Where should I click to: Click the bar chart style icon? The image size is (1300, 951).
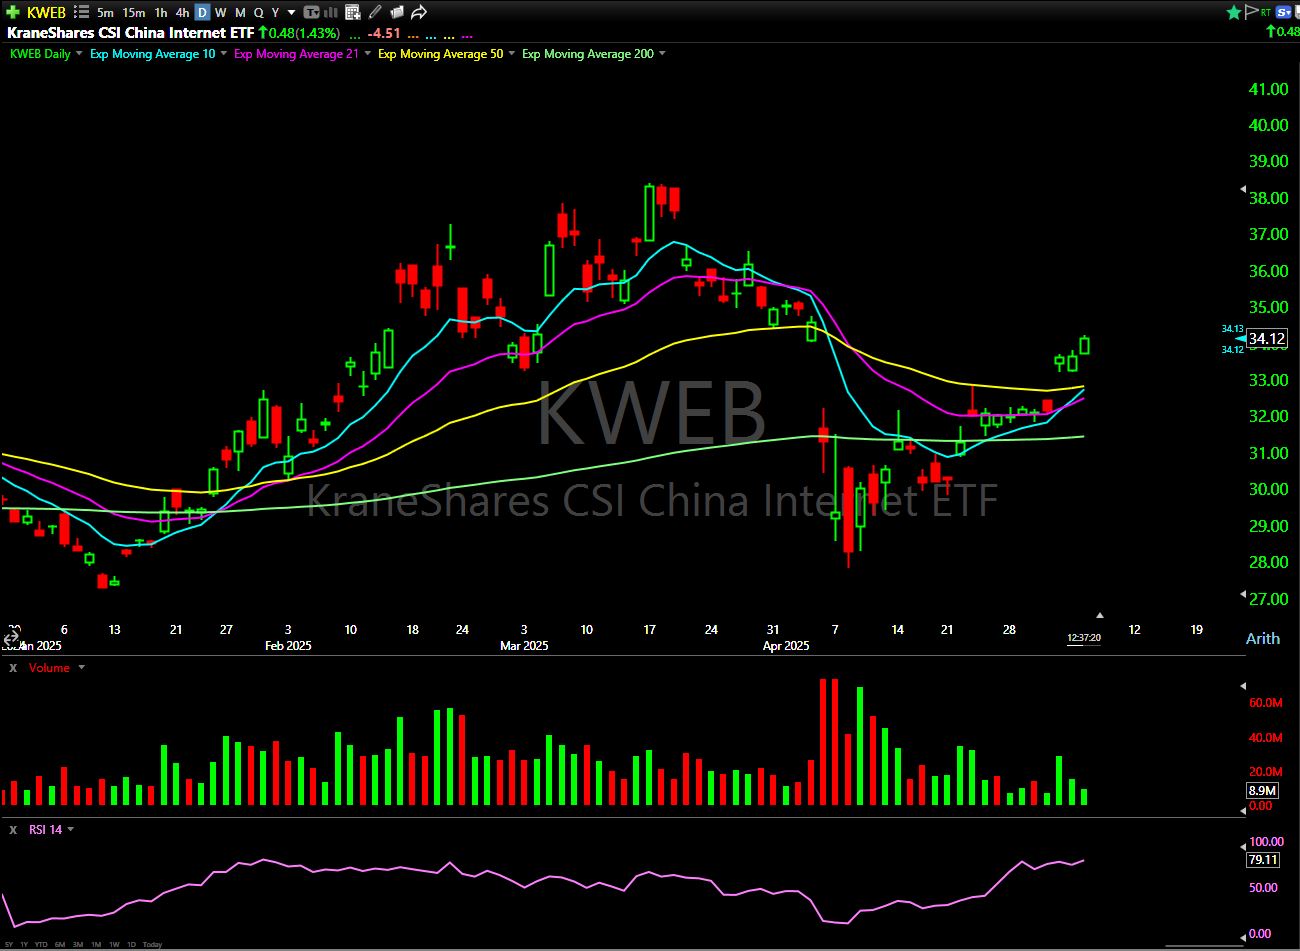point(331,12)
